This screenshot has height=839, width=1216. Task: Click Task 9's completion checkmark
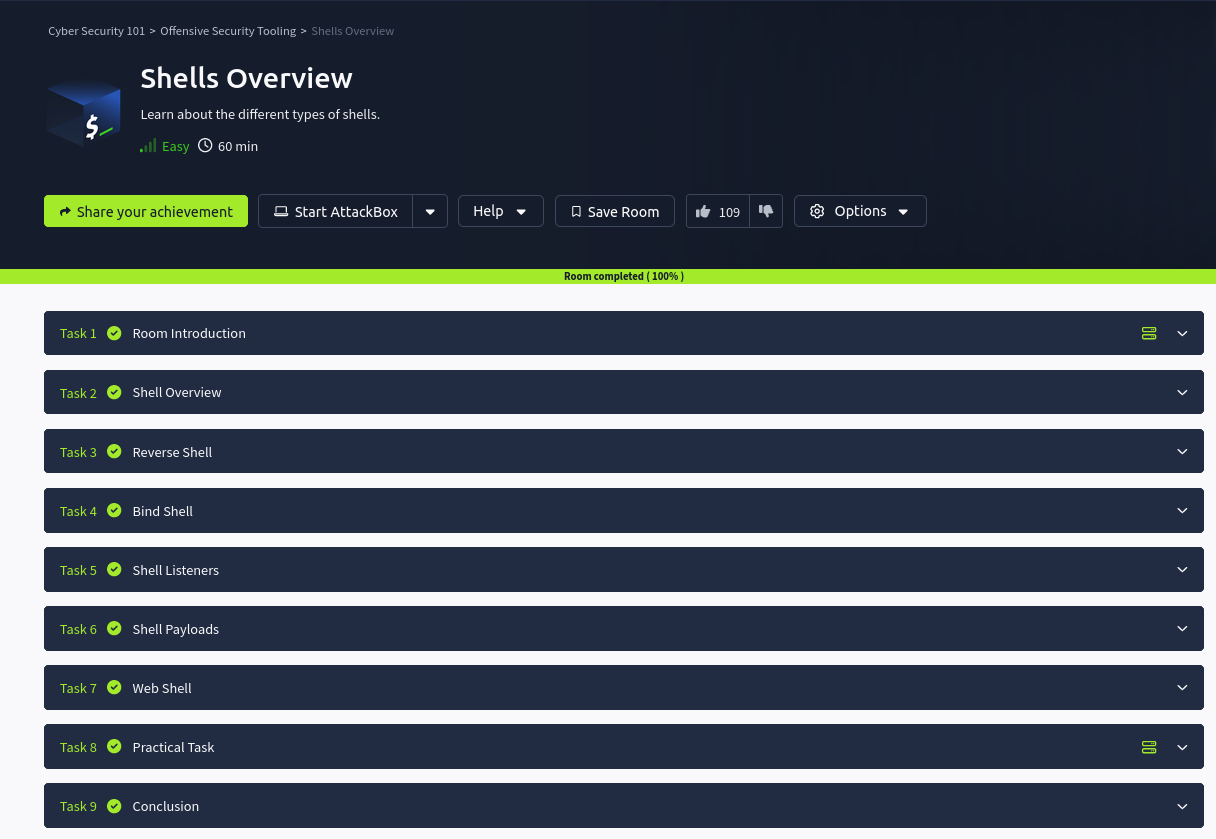(x=114, y=805)
